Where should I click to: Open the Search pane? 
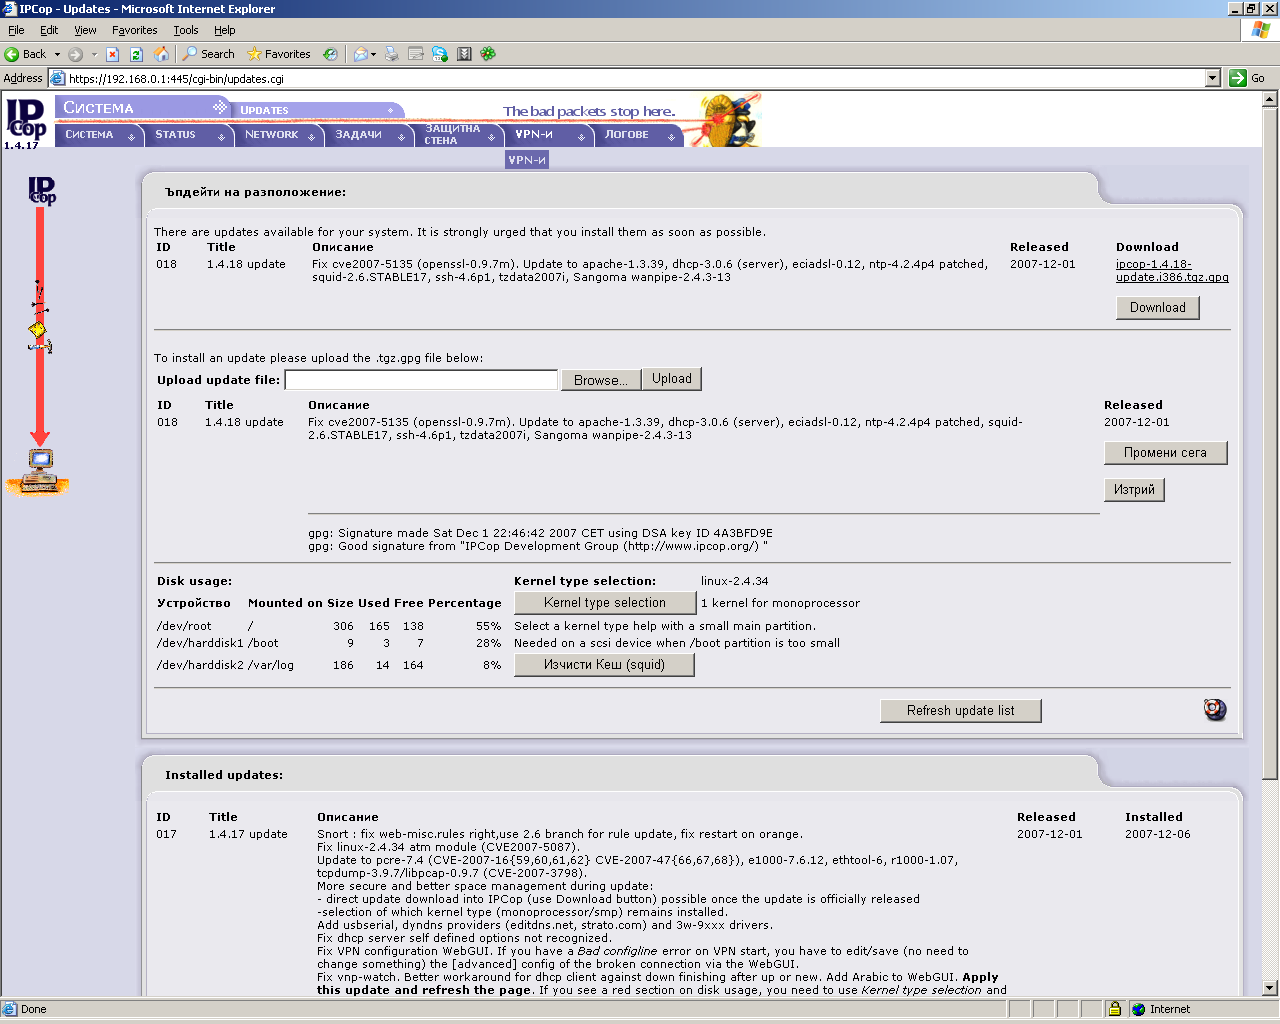click(x=208, y=54)
